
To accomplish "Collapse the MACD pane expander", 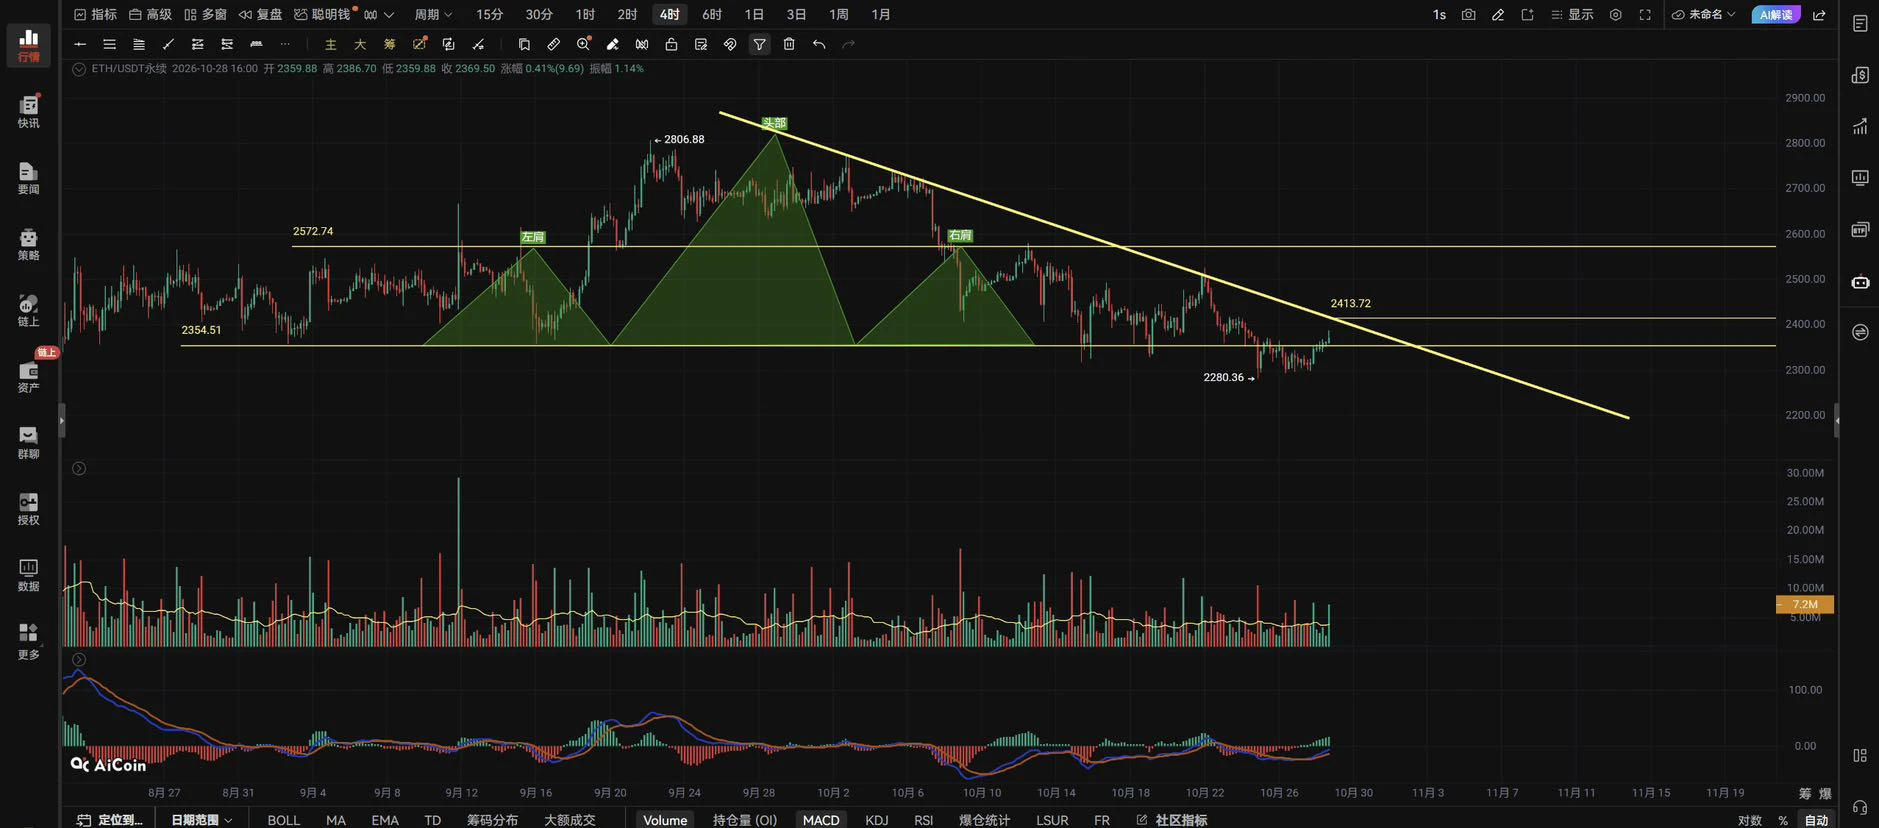I will pos(79,660).
